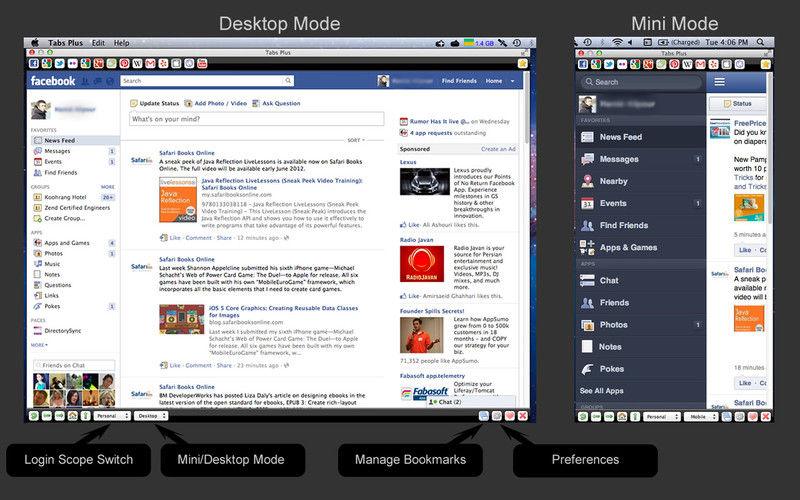Open the Desktop mode dropdown in Desktop Mode window
The height and width of the screenshot is (500, 800).
(x=151, y=416)
